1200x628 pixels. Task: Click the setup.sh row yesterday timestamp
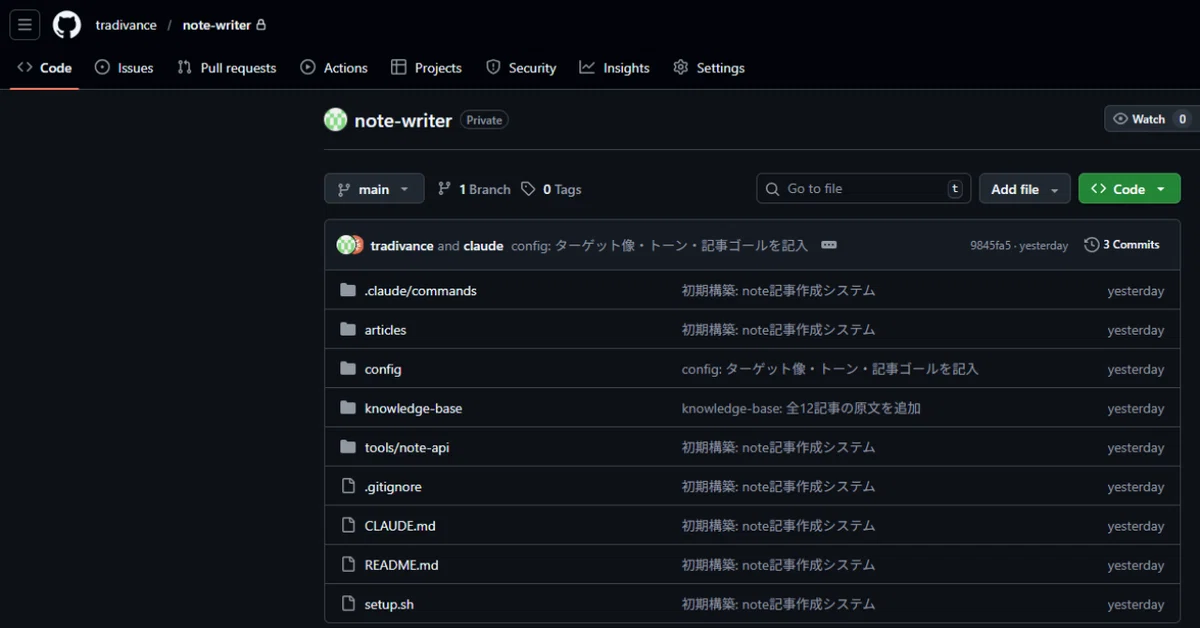click(x=1136, y=604)
